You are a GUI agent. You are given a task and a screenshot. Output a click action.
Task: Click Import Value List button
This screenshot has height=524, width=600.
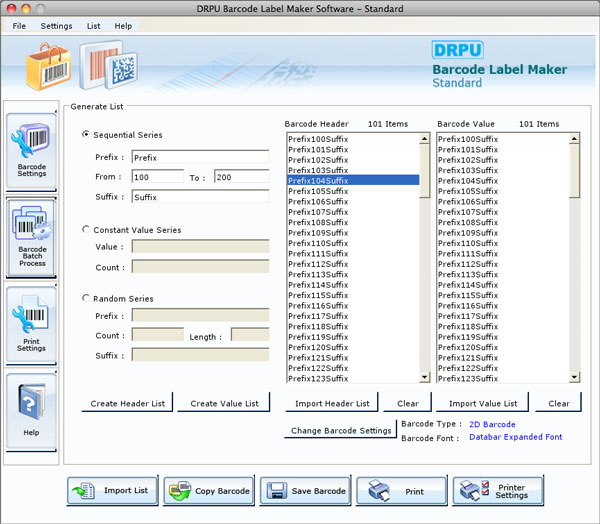point(483,403)
